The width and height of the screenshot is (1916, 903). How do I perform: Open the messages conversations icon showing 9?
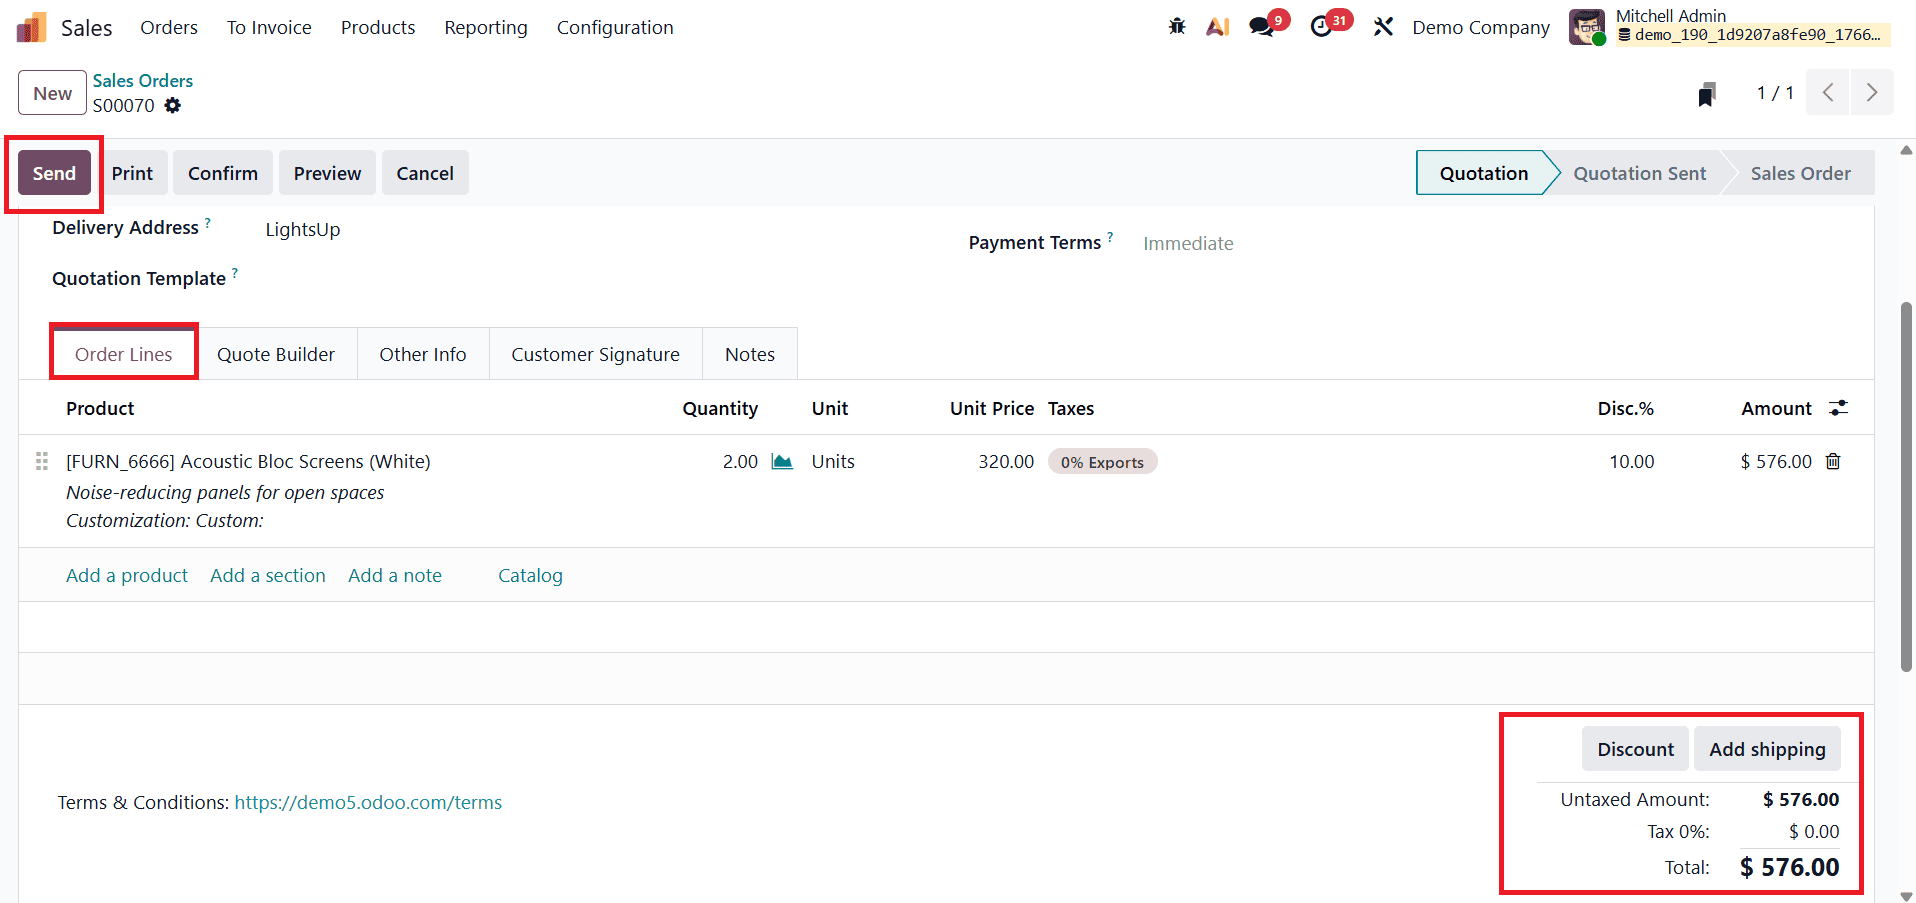1259,26
